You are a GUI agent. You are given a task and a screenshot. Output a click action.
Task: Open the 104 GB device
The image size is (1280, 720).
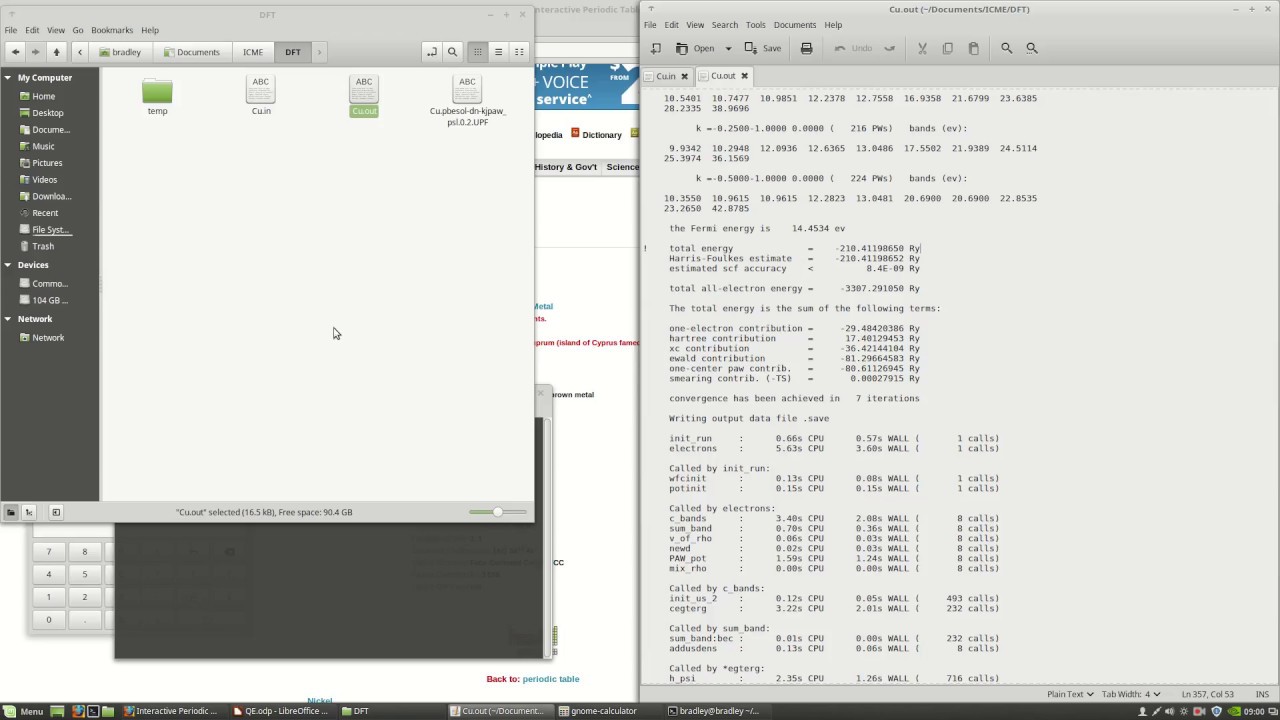(50, 300)
